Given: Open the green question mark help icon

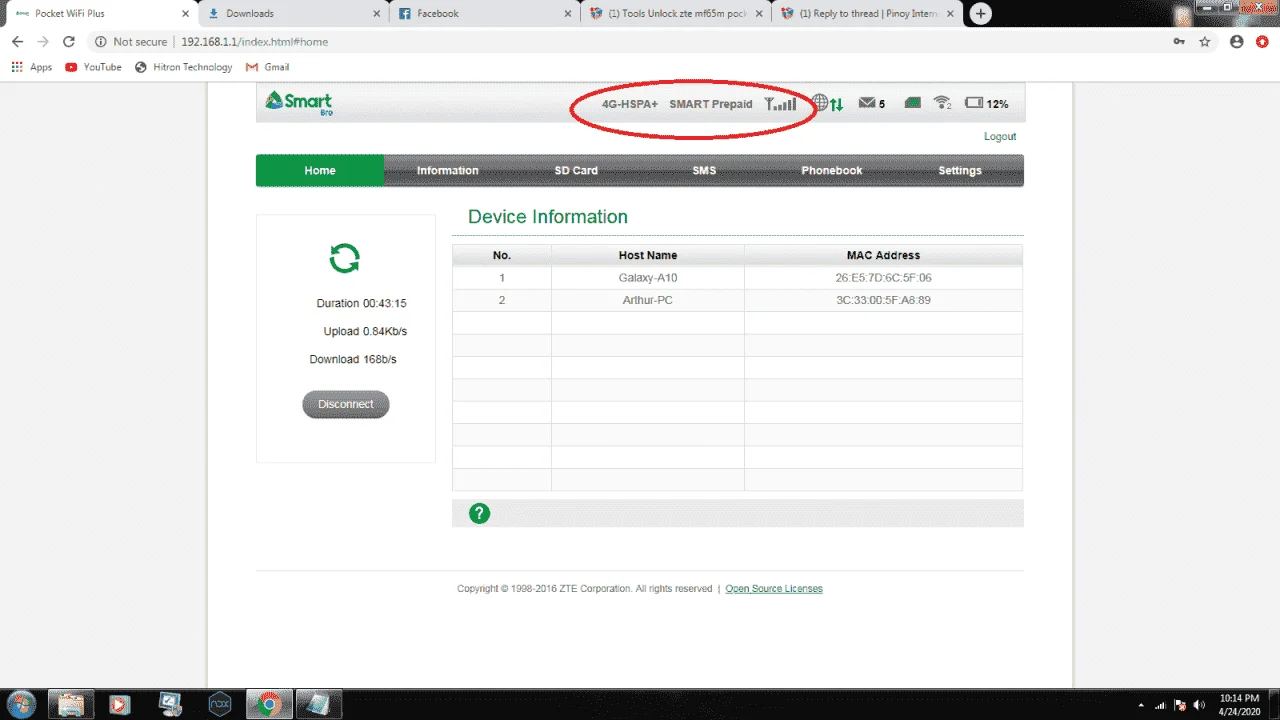Looking at the screenshot, I should [x=480, y=514].
